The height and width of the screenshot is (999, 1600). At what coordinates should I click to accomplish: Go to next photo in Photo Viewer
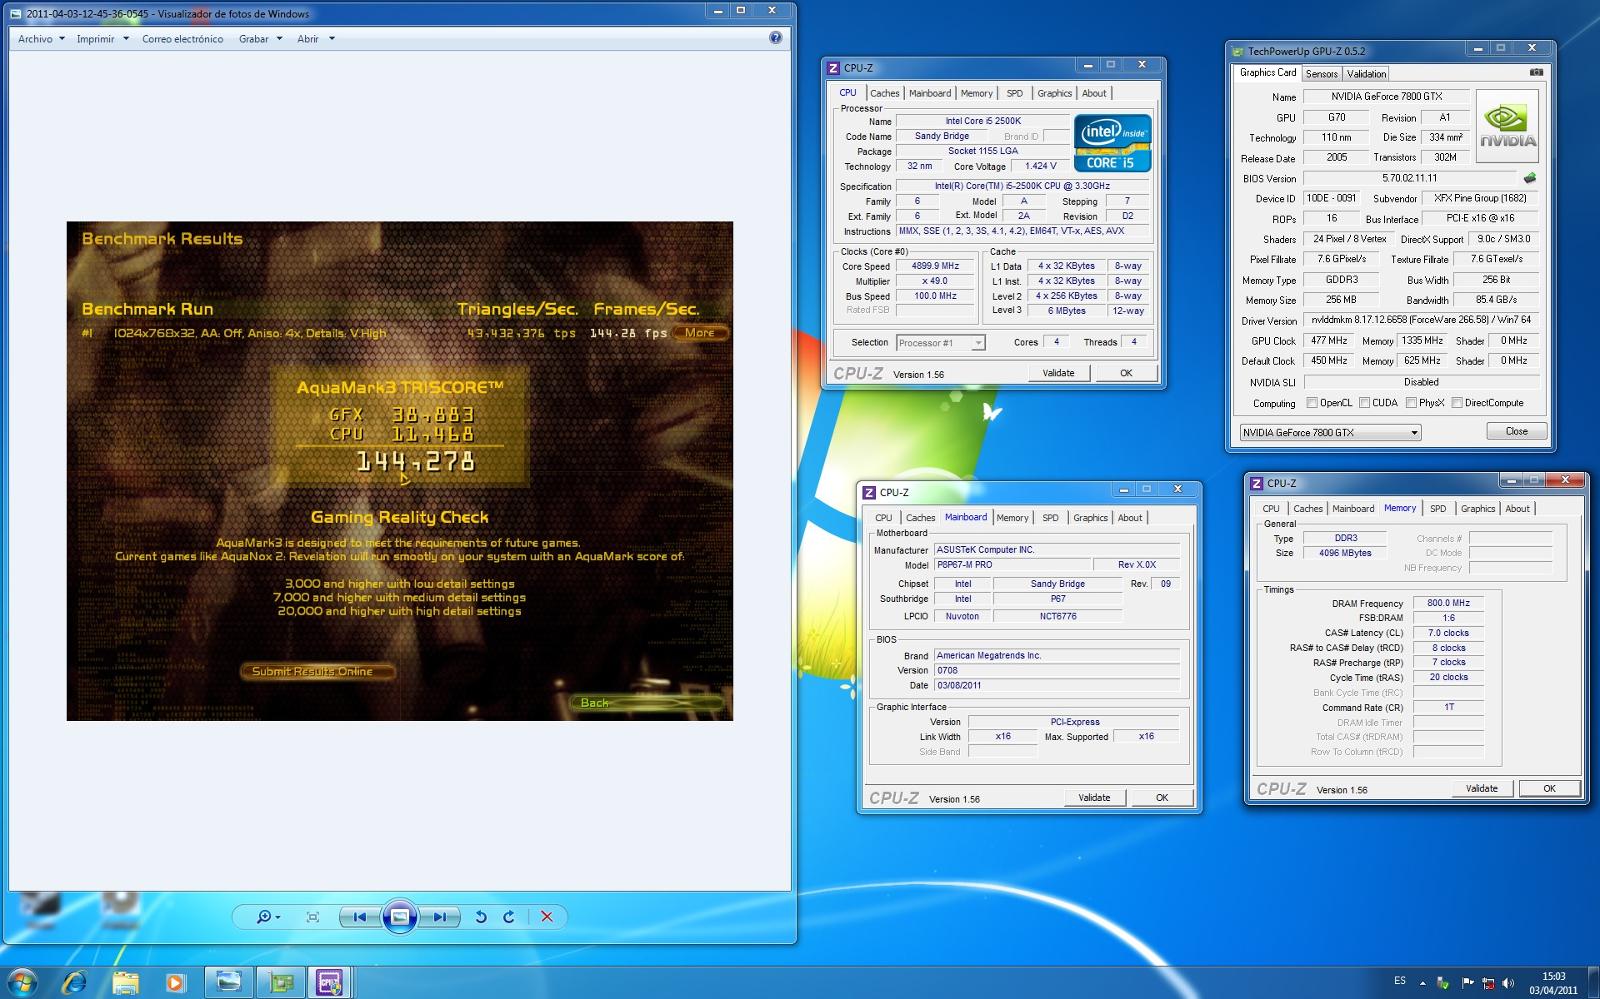(x=439, y=917)
